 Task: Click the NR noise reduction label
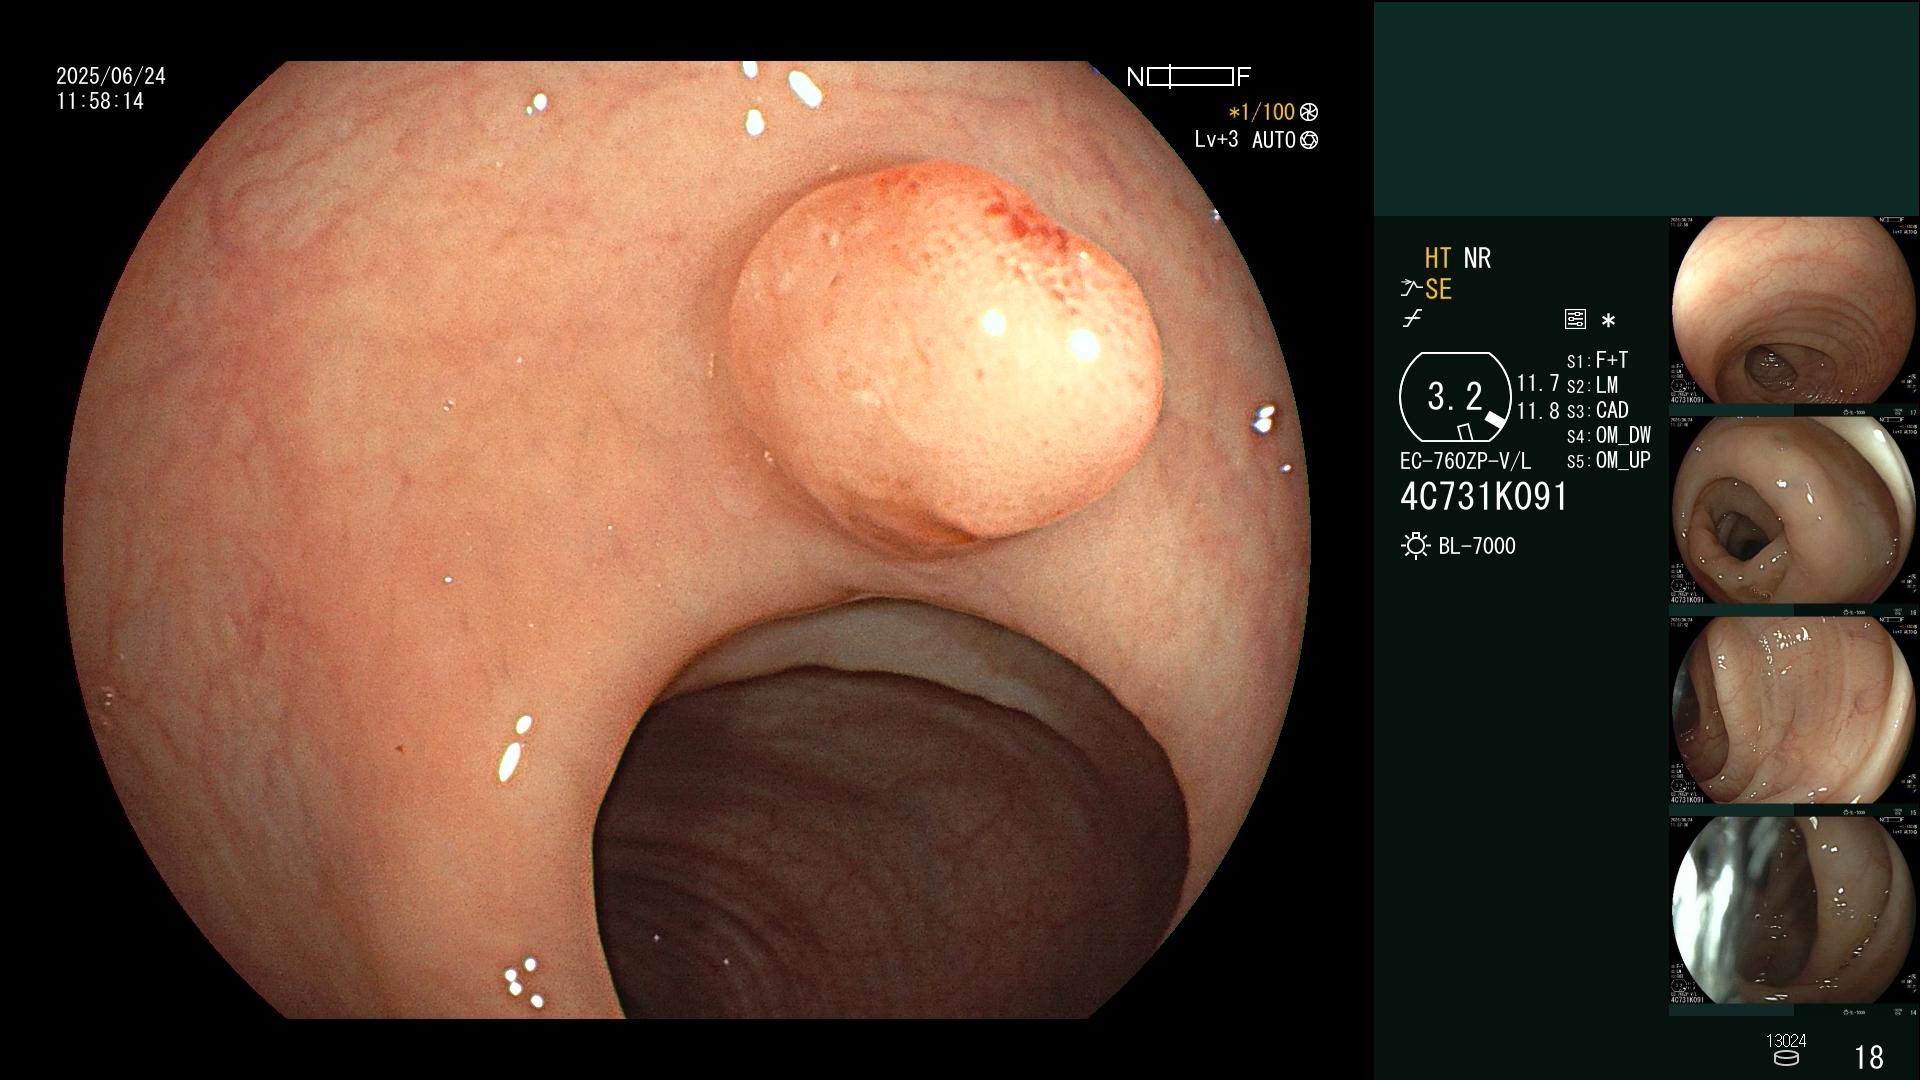coord(1477,258)
